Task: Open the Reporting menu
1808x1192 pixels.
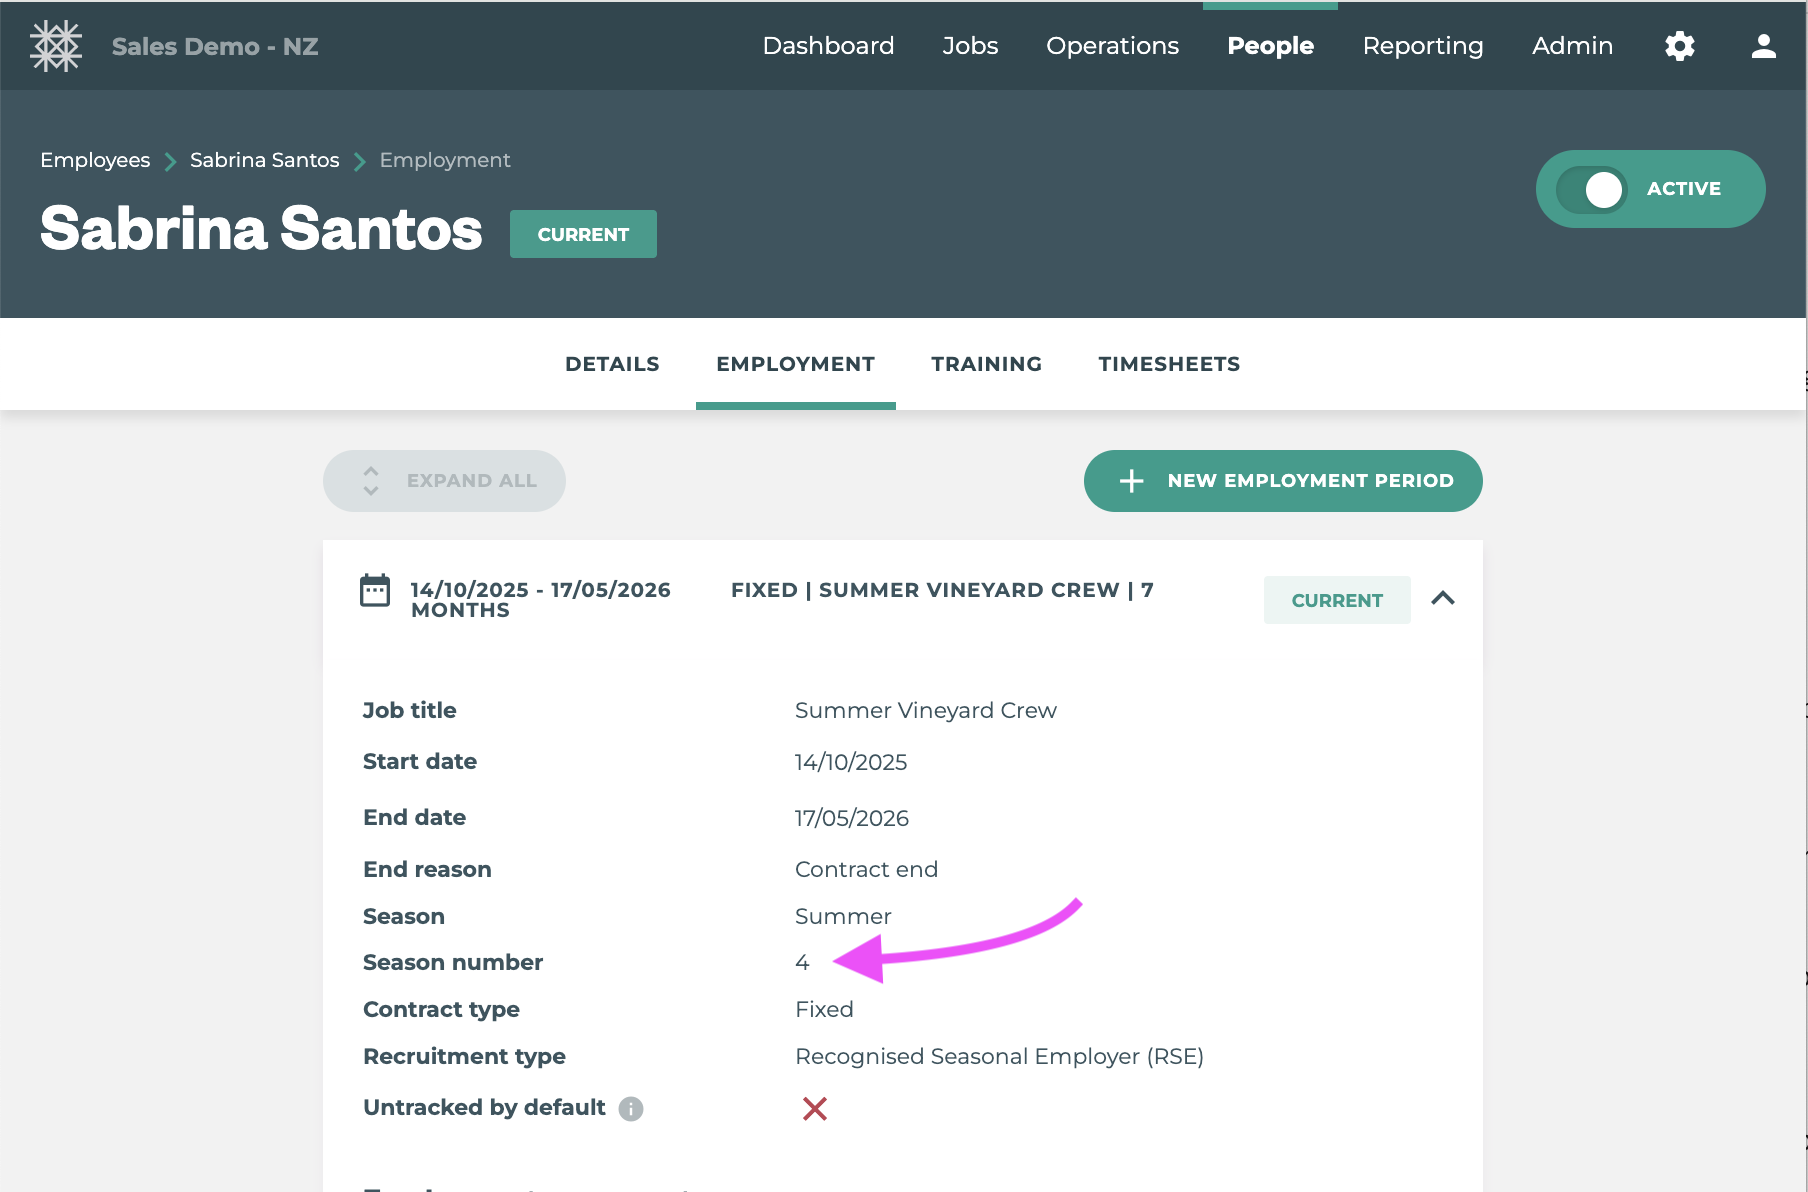Action: [x=1422, y=46]
